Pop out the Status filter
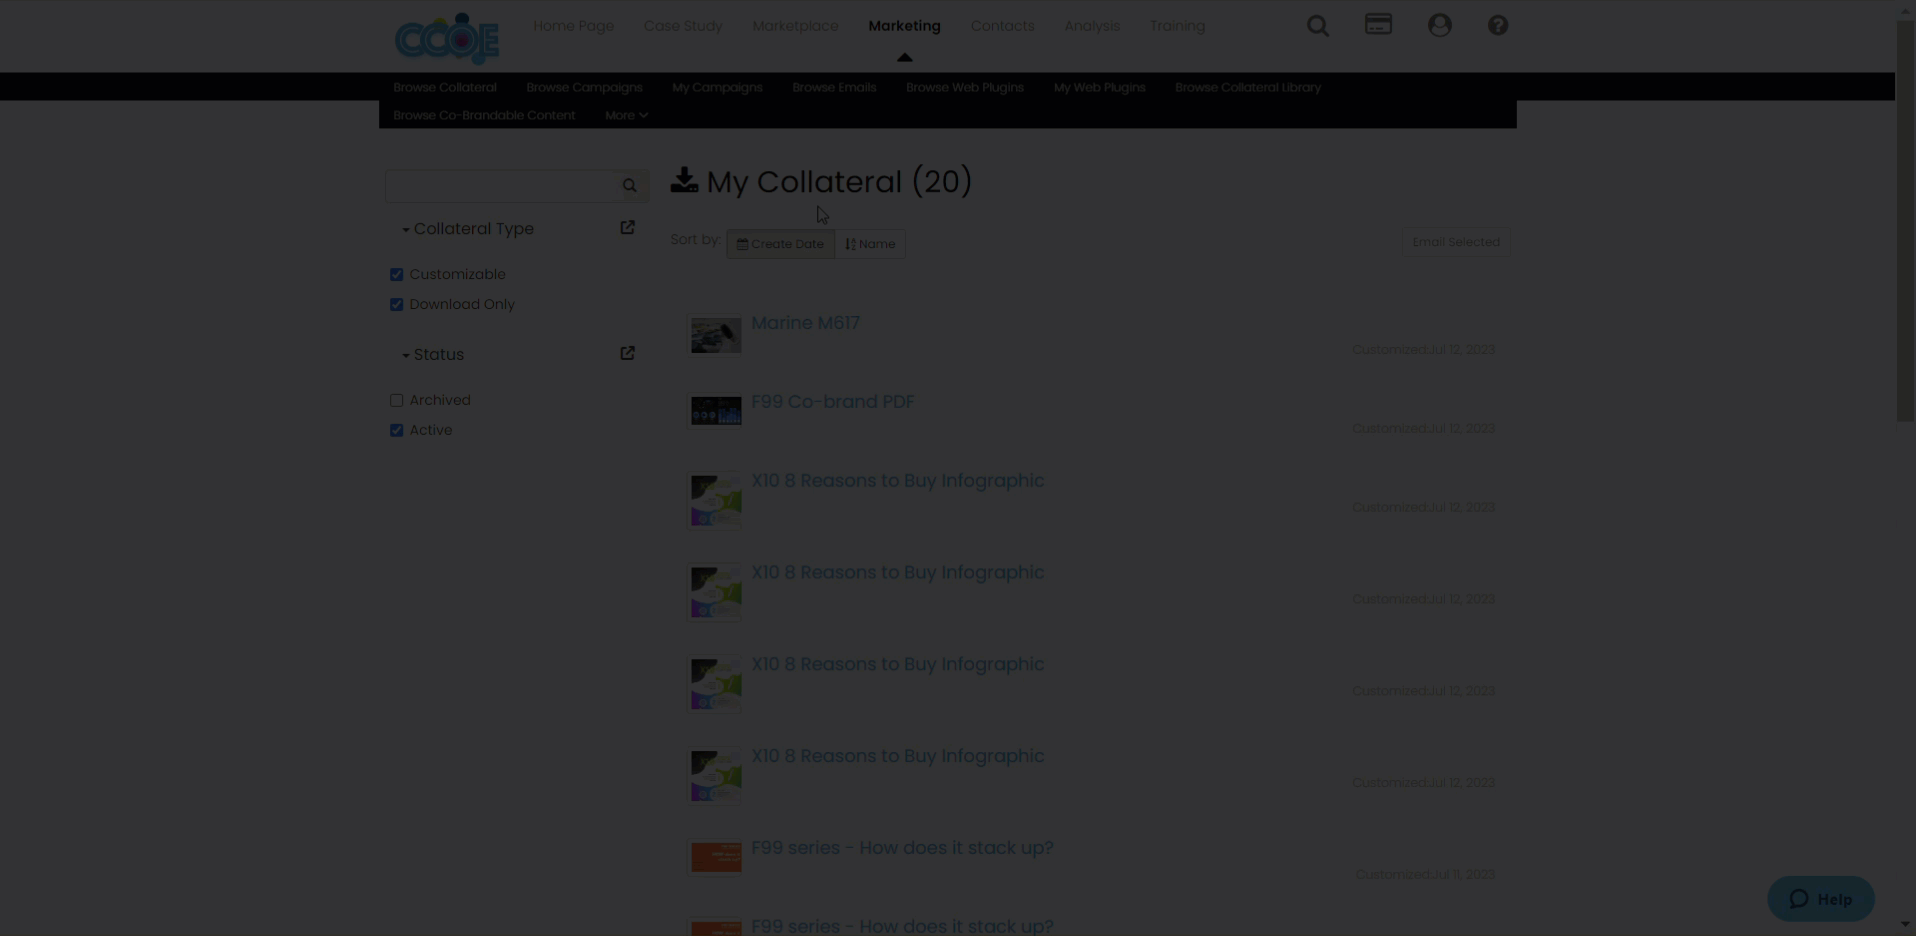The height and width of the screenshot is (936, 1916). (x=627, y=353)
